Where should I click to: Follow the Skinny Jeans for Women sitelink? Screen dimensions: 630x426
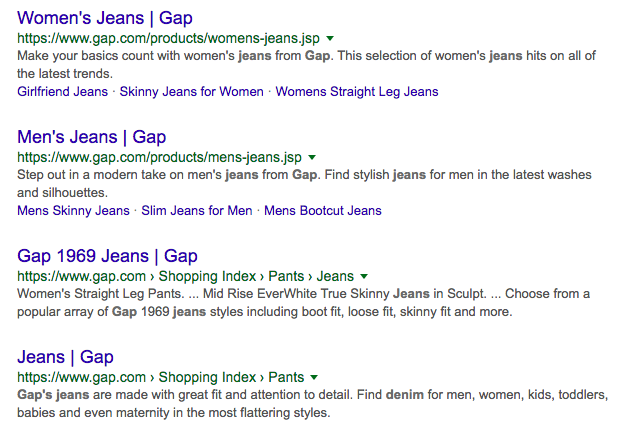tap(192, 92)
